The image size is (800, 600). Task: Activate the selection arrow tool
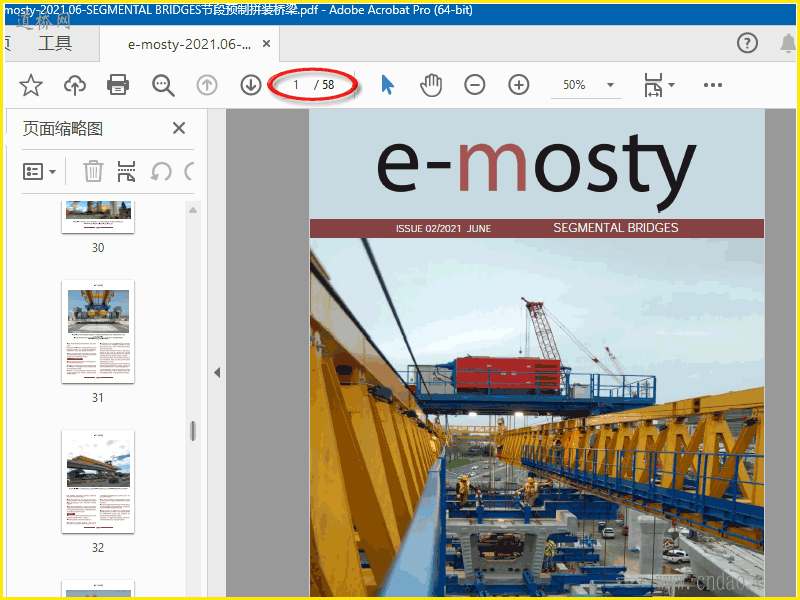pyautogui.click(x=388, y=85)
